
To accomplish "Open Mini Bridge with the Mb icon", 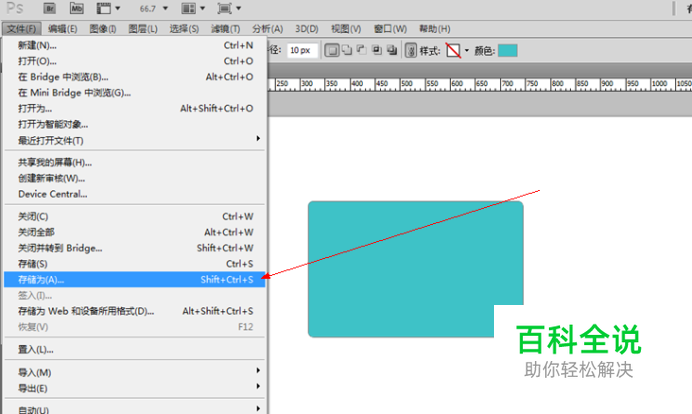I will click(76, 8).
